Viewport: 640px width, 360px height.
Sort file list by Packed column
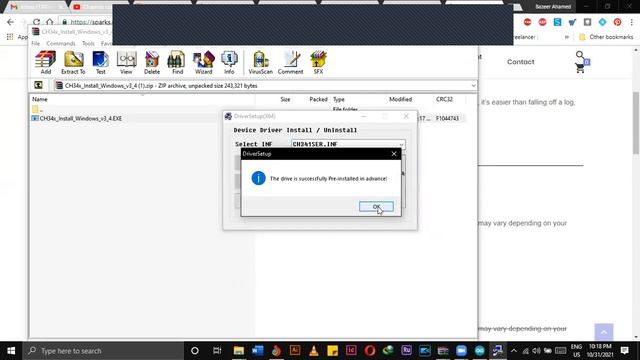click(318, 99)
